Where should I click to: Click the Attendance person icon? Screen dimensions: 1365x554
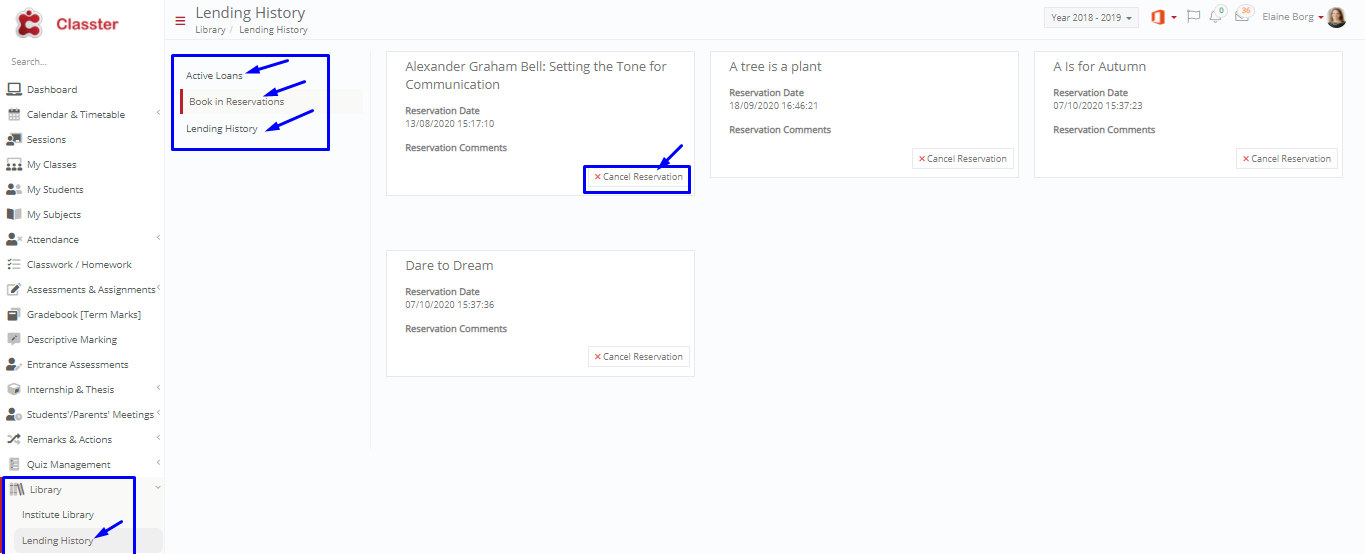click(14, 240)
